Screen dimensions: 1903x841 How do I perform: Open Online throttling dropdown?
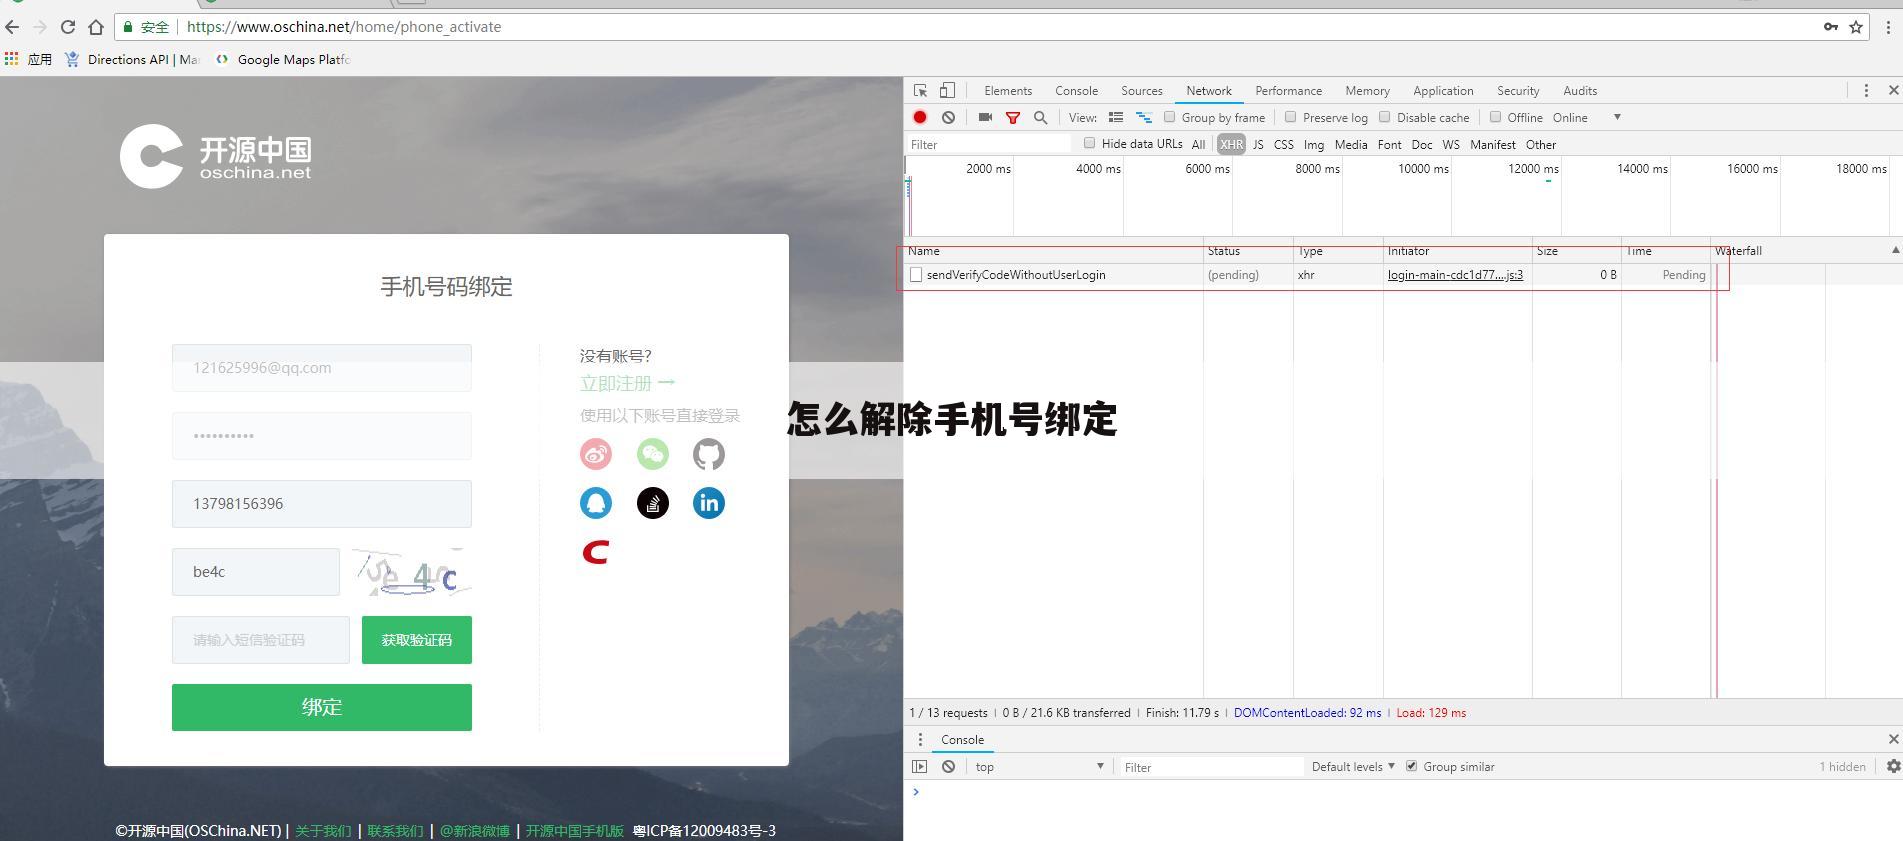coord(1587,117)
